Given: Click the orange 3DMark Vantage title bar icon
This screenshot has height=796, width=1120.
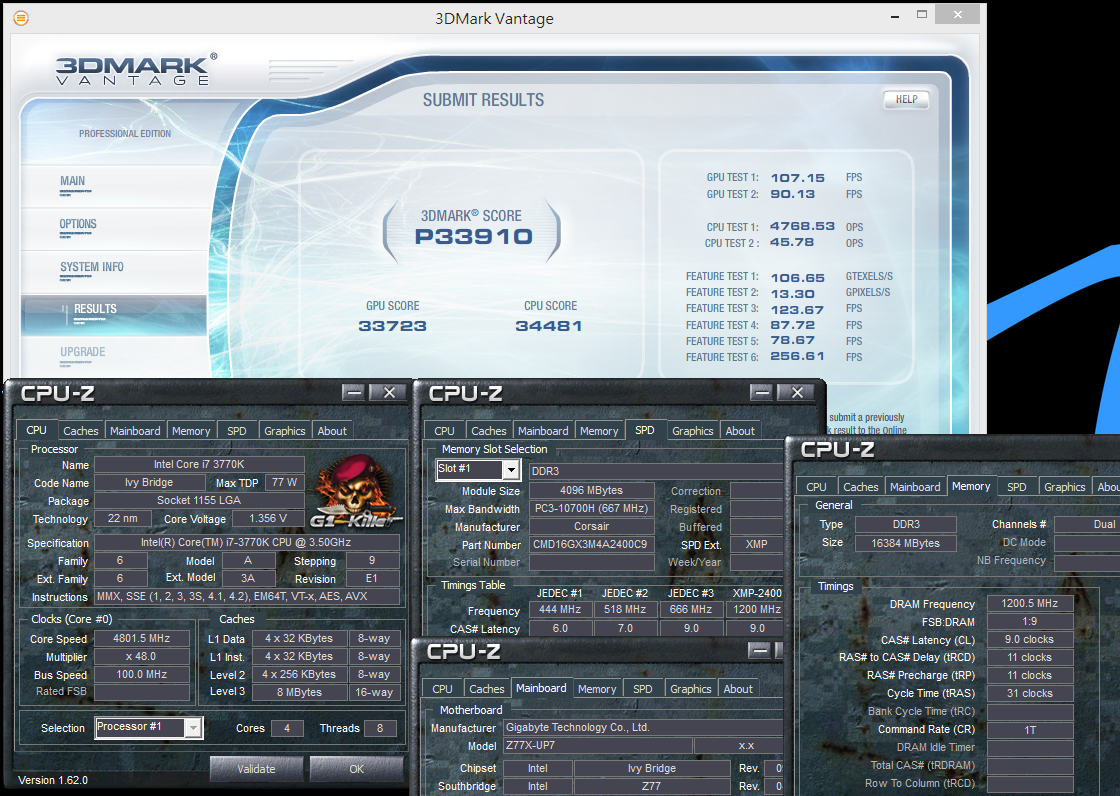Looking at the screenshot, I should (x=21, y=18).
